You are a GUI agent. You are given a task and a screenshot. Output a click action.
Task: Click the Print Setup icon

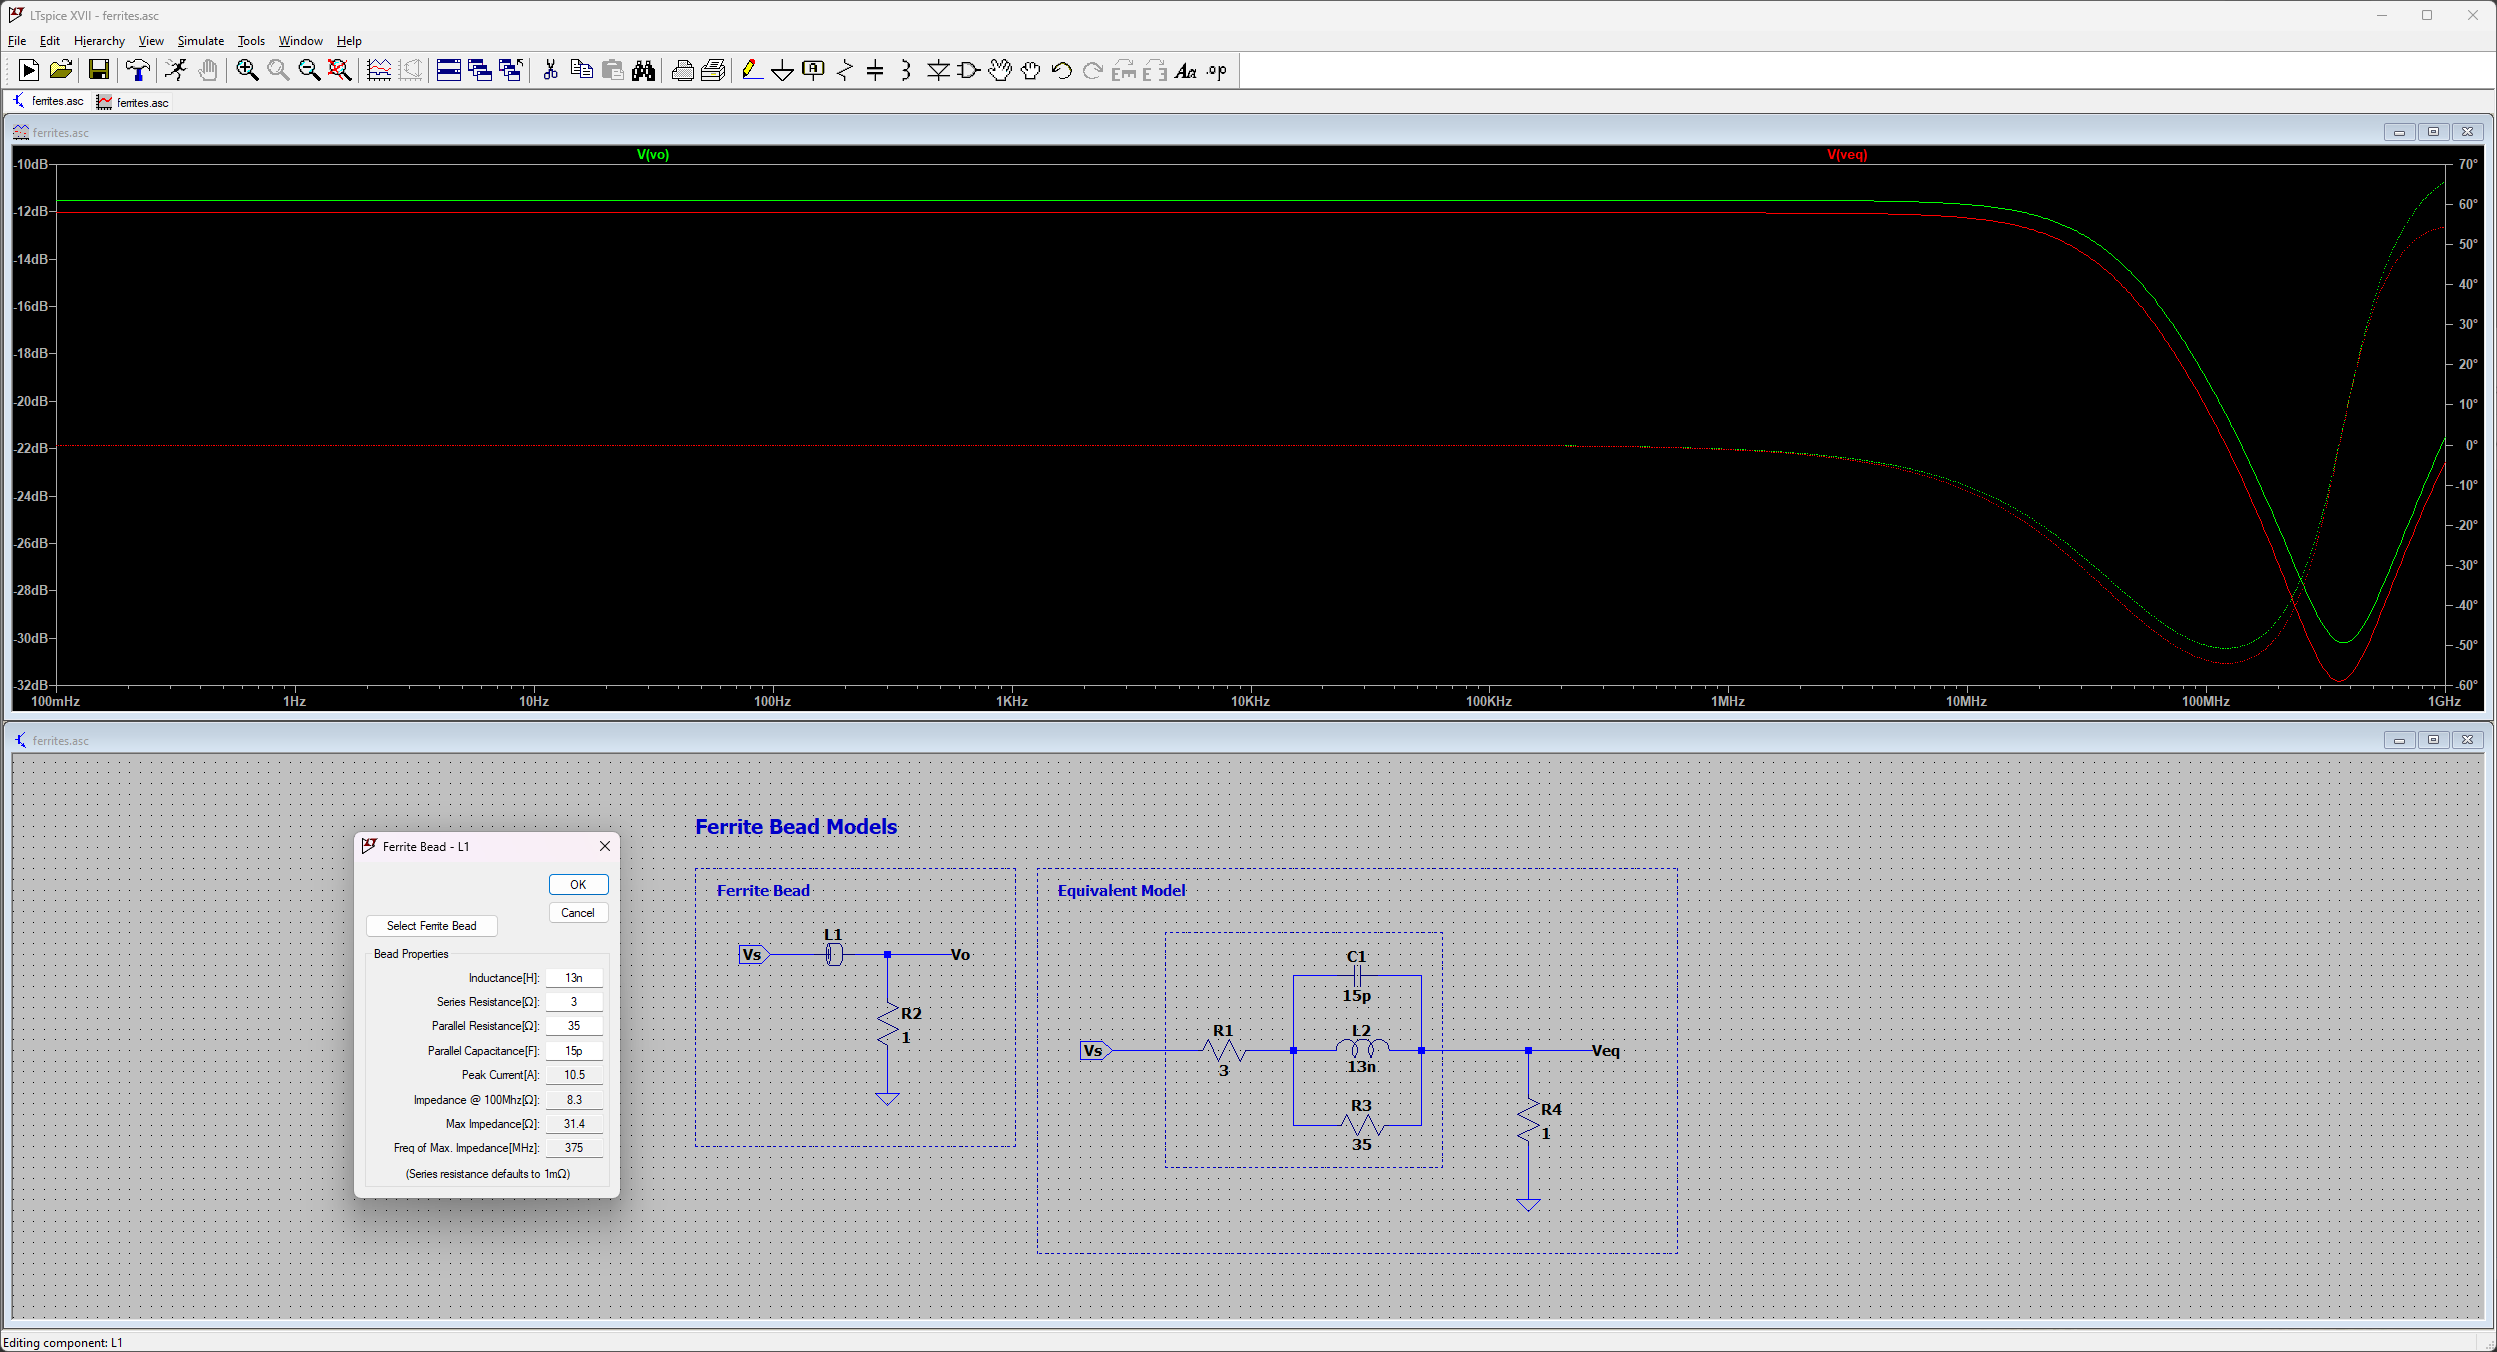click(714, 70)
